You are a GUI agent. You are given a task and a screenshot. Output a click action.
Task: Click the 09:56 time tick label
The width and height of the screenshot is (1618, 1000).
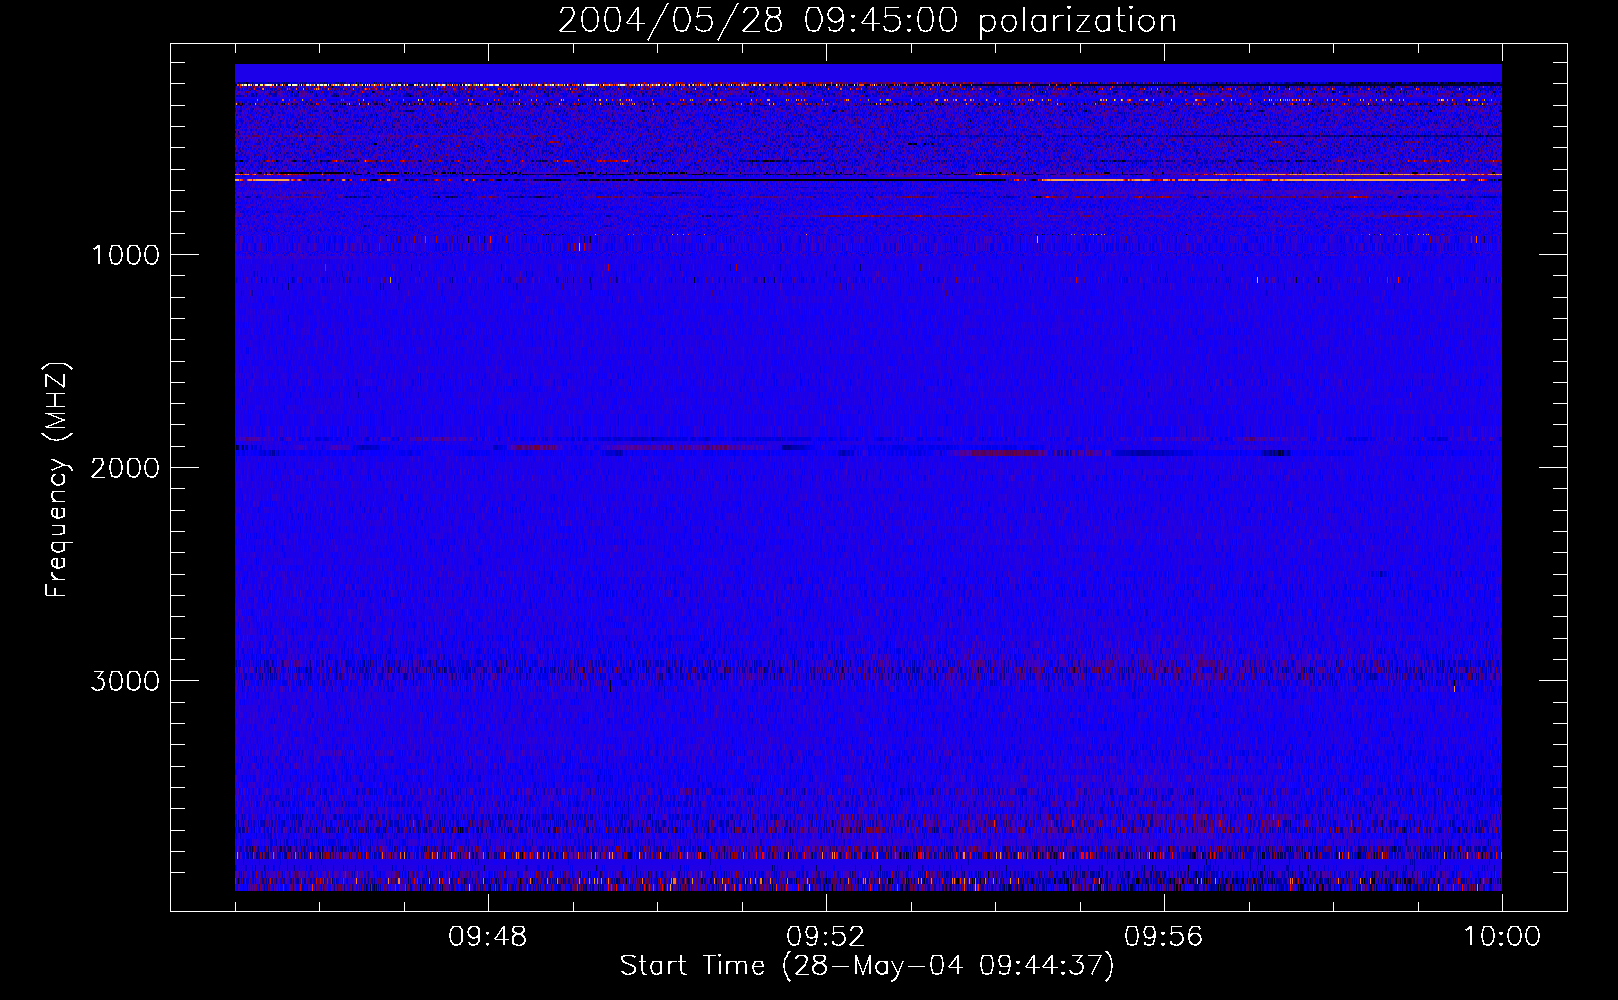(1164, 937)
